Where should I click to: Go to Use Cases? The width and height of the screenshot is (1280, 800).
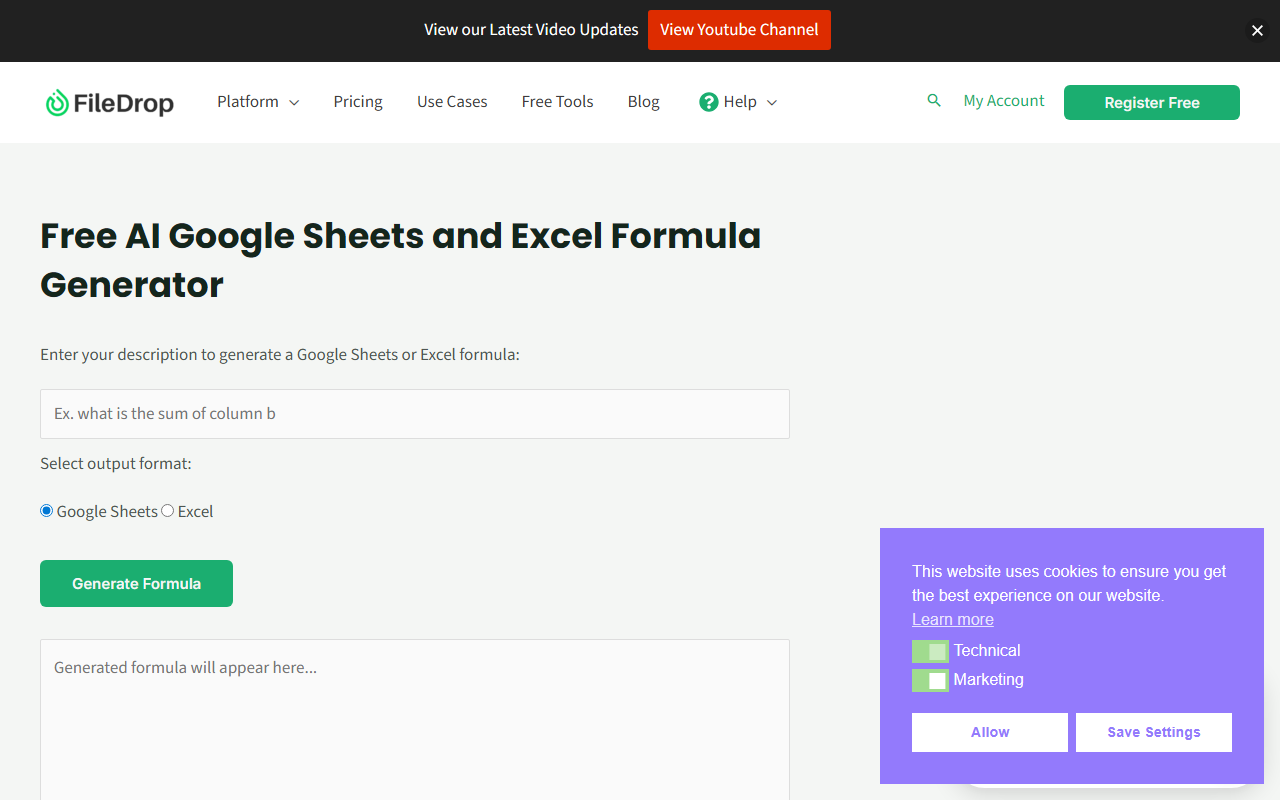tap(452, 102)
